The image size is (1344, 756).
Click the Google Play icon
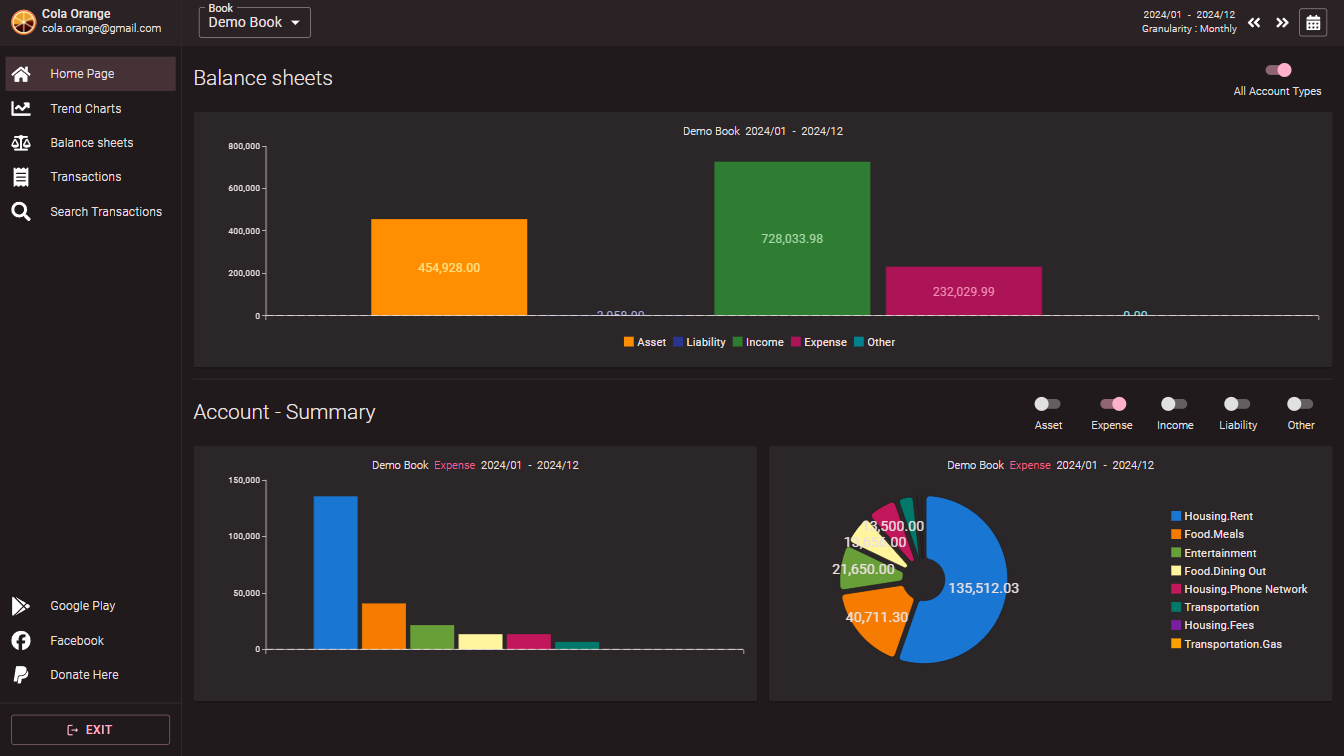click(21, 606)
